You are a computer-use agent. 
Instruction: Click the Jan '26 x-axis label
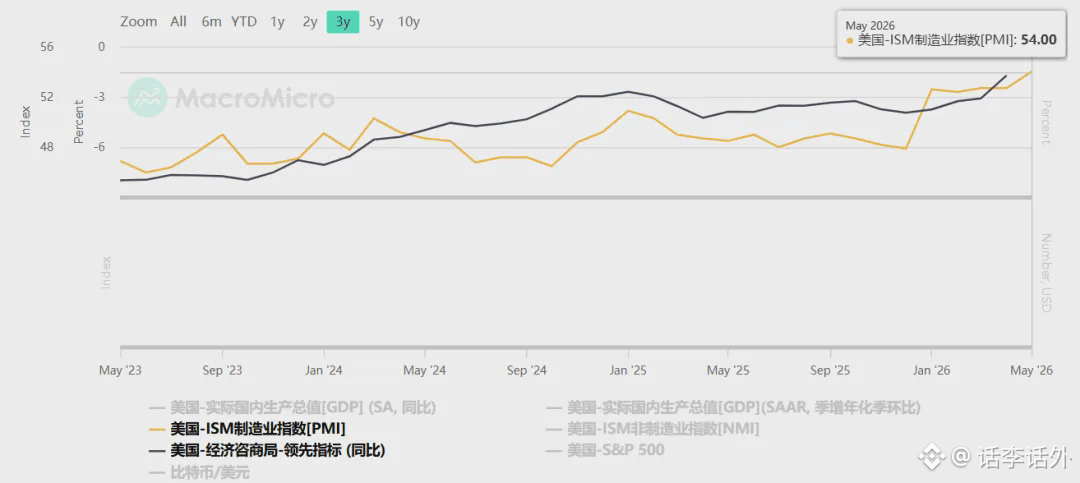point(931,371)
